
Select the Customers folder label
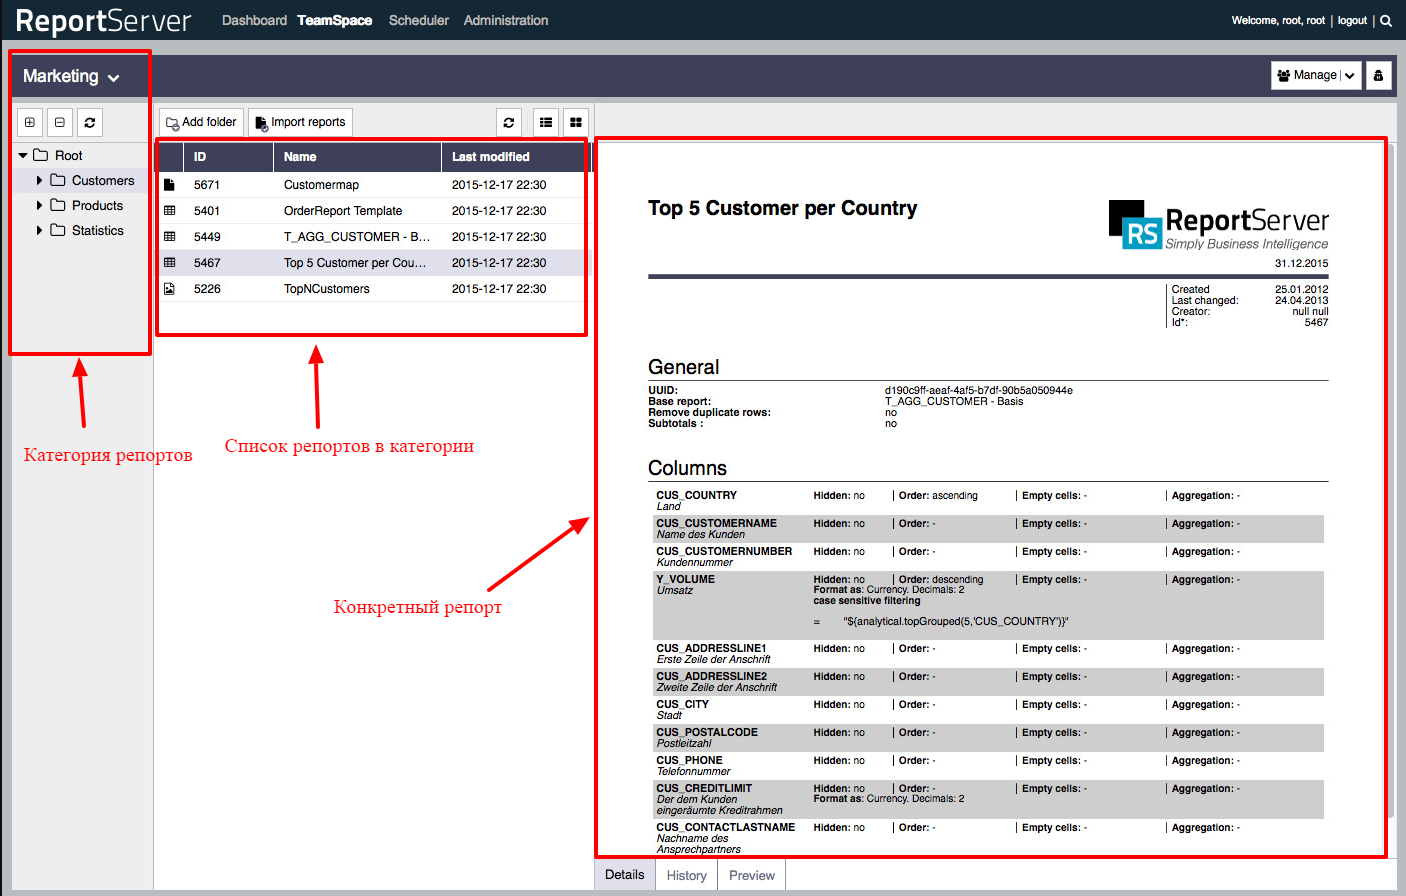pos(103,180)
